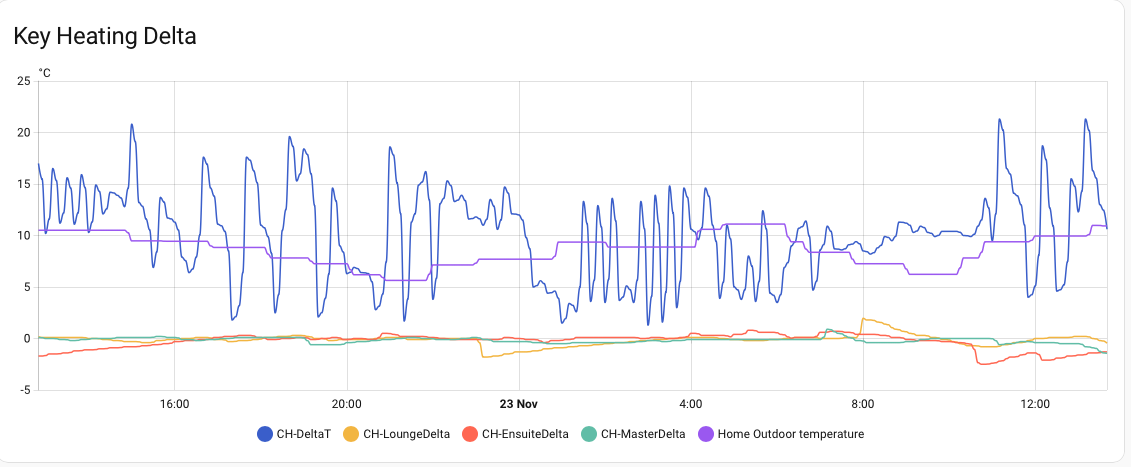
Task: Click the blue CH-DeltaT legend dot
Action: [265, 434]
